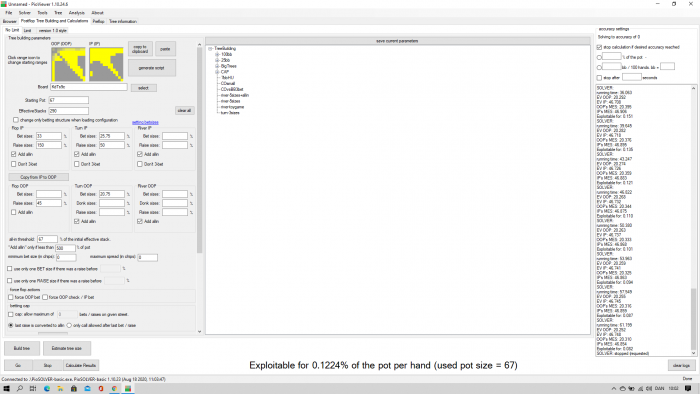This screenshot has height=394, width=700.
Task: Switch to the Tree information tab
Action: pos(123,21)
